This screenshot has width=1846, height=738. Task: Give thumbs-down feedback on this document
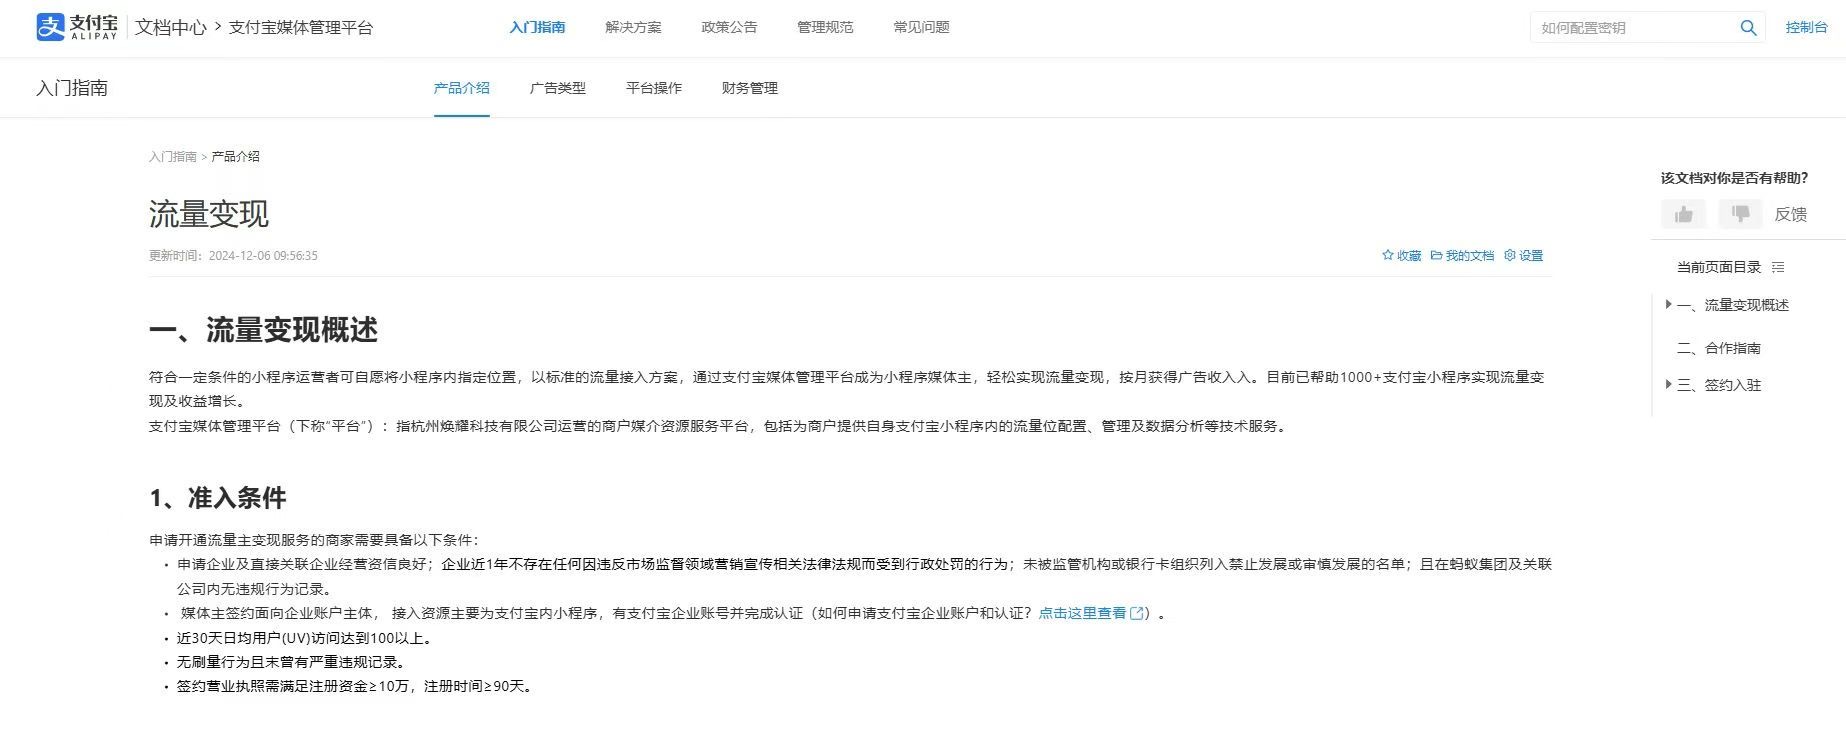1740,214
